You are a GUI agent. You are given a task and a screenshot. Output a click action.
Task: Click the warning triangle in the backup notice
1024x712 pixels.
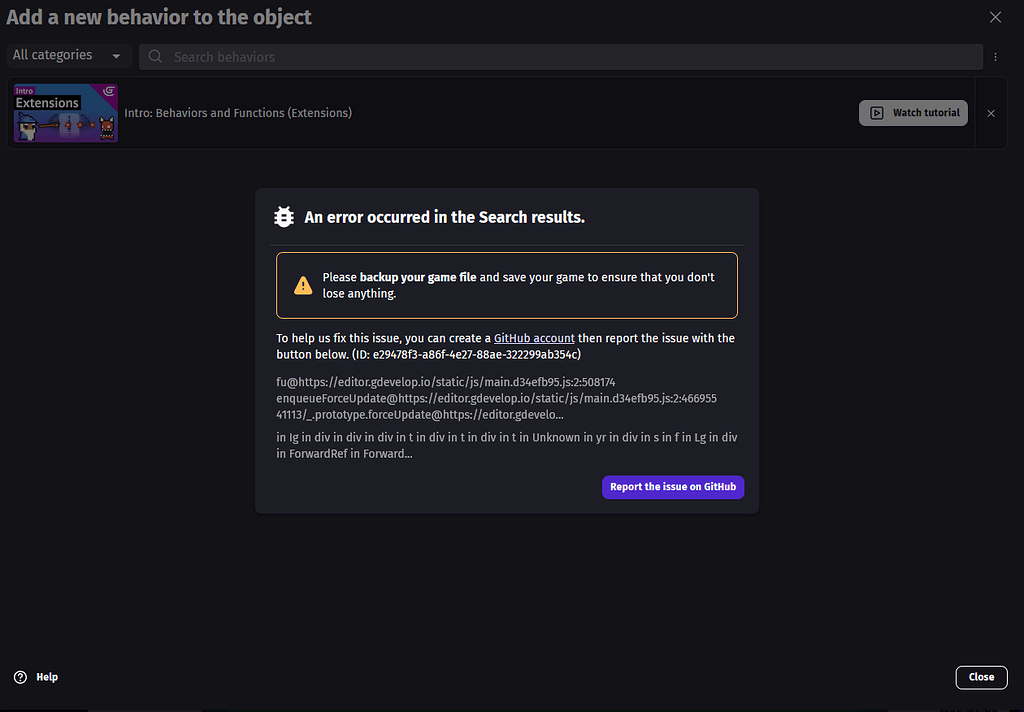point(303,284)
